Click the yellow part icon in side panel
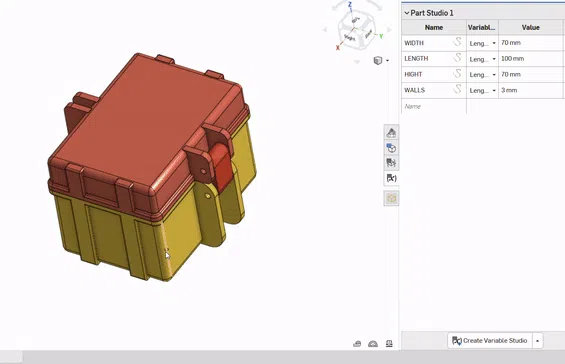 tap(391, 199)
